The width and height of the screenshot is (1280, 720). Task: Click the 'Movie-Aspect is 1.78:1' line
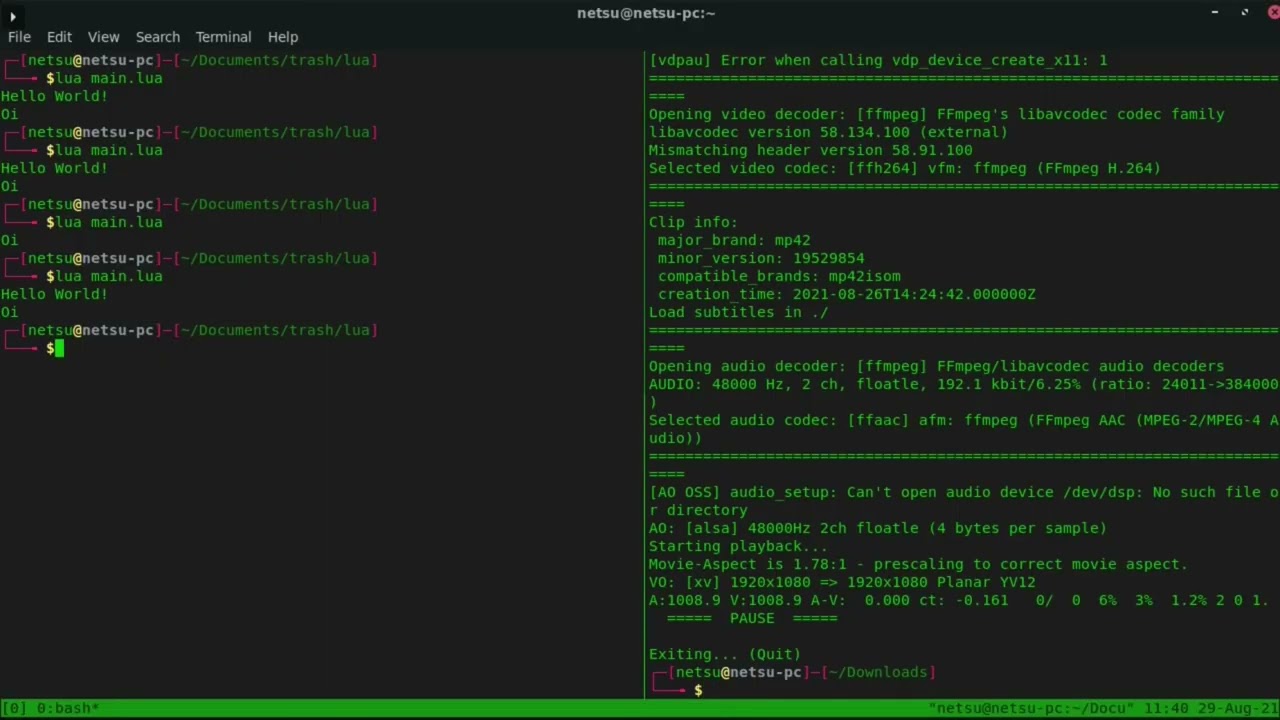[x=918, y=564]
